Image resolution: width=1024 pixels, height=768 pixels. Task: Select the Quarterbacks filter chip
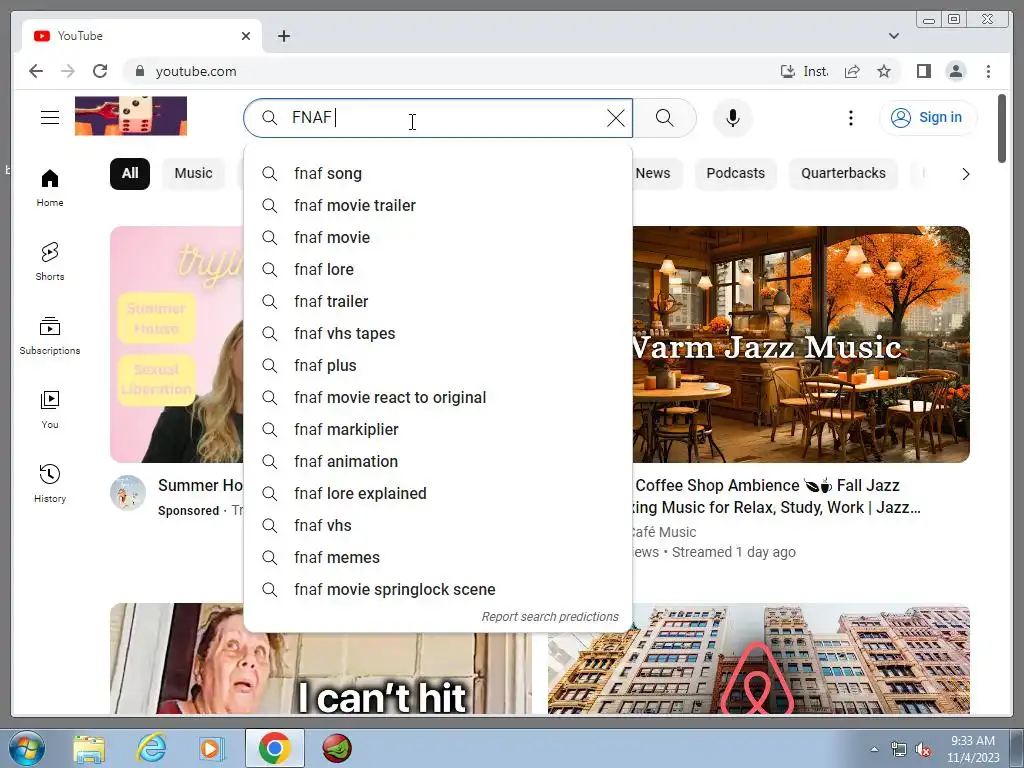843,174
